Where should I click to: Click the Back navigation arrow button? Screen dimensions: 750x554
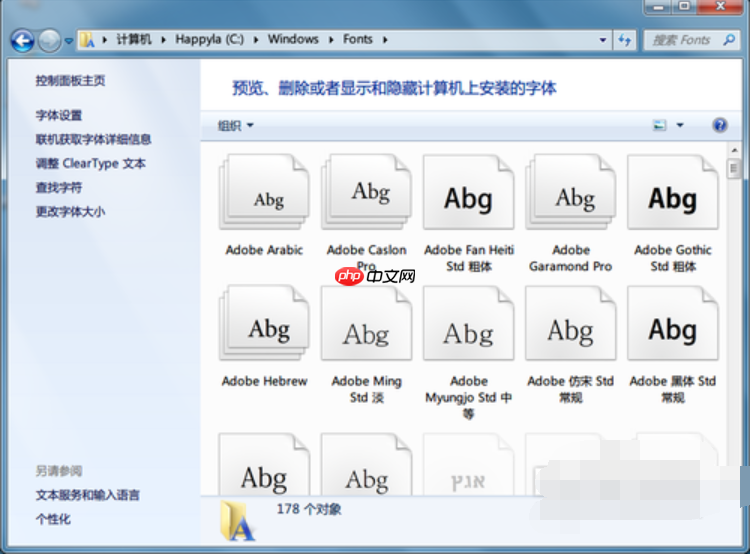pos(22,41)
